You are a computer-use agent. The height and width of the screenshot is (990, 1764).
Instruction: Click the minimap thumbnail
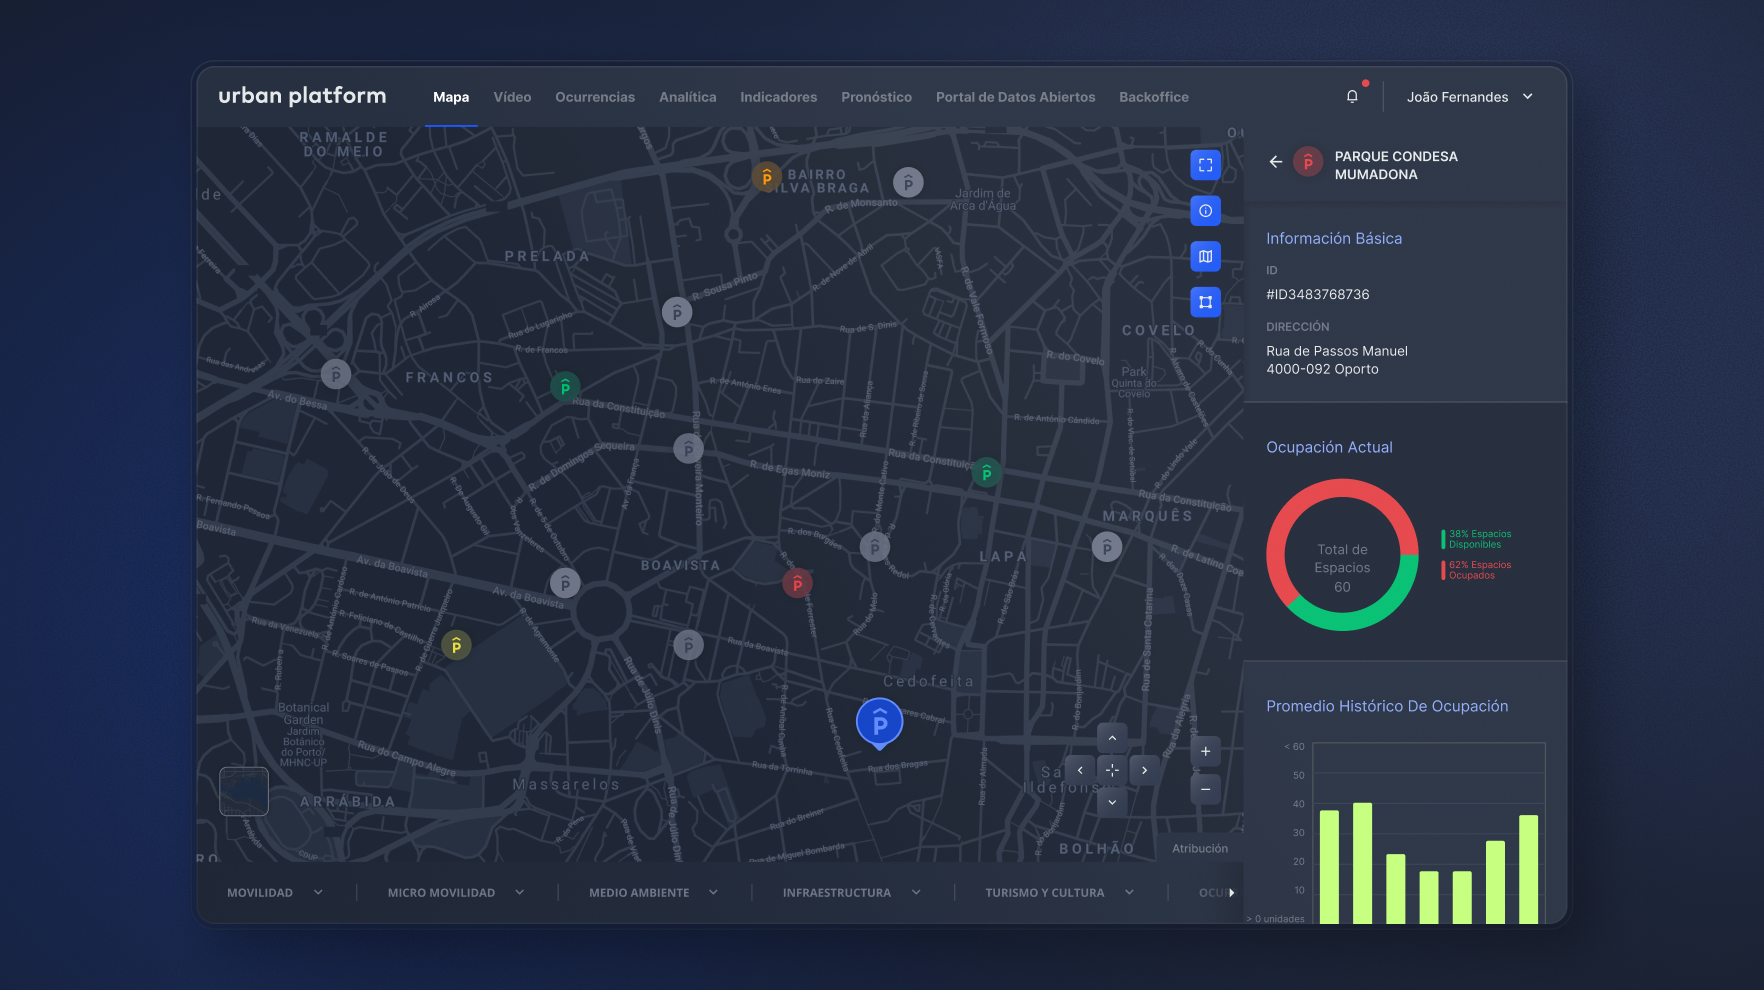tap(244, 791)
